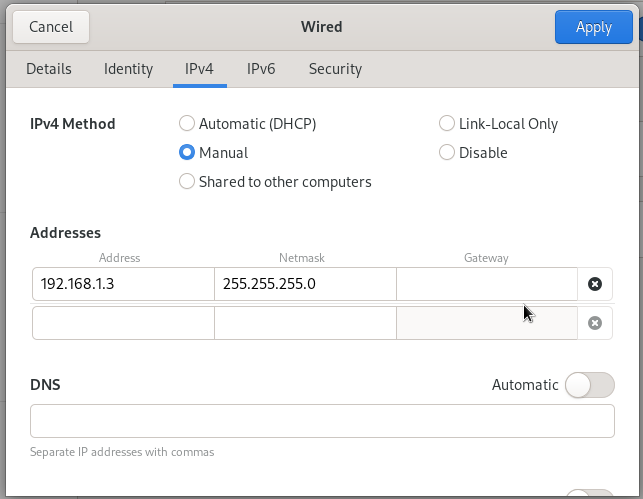Toggle the Automatic DNS switch
Image resolution: width=643 pixels, height=499 pixels.
[x=589, y=385]
